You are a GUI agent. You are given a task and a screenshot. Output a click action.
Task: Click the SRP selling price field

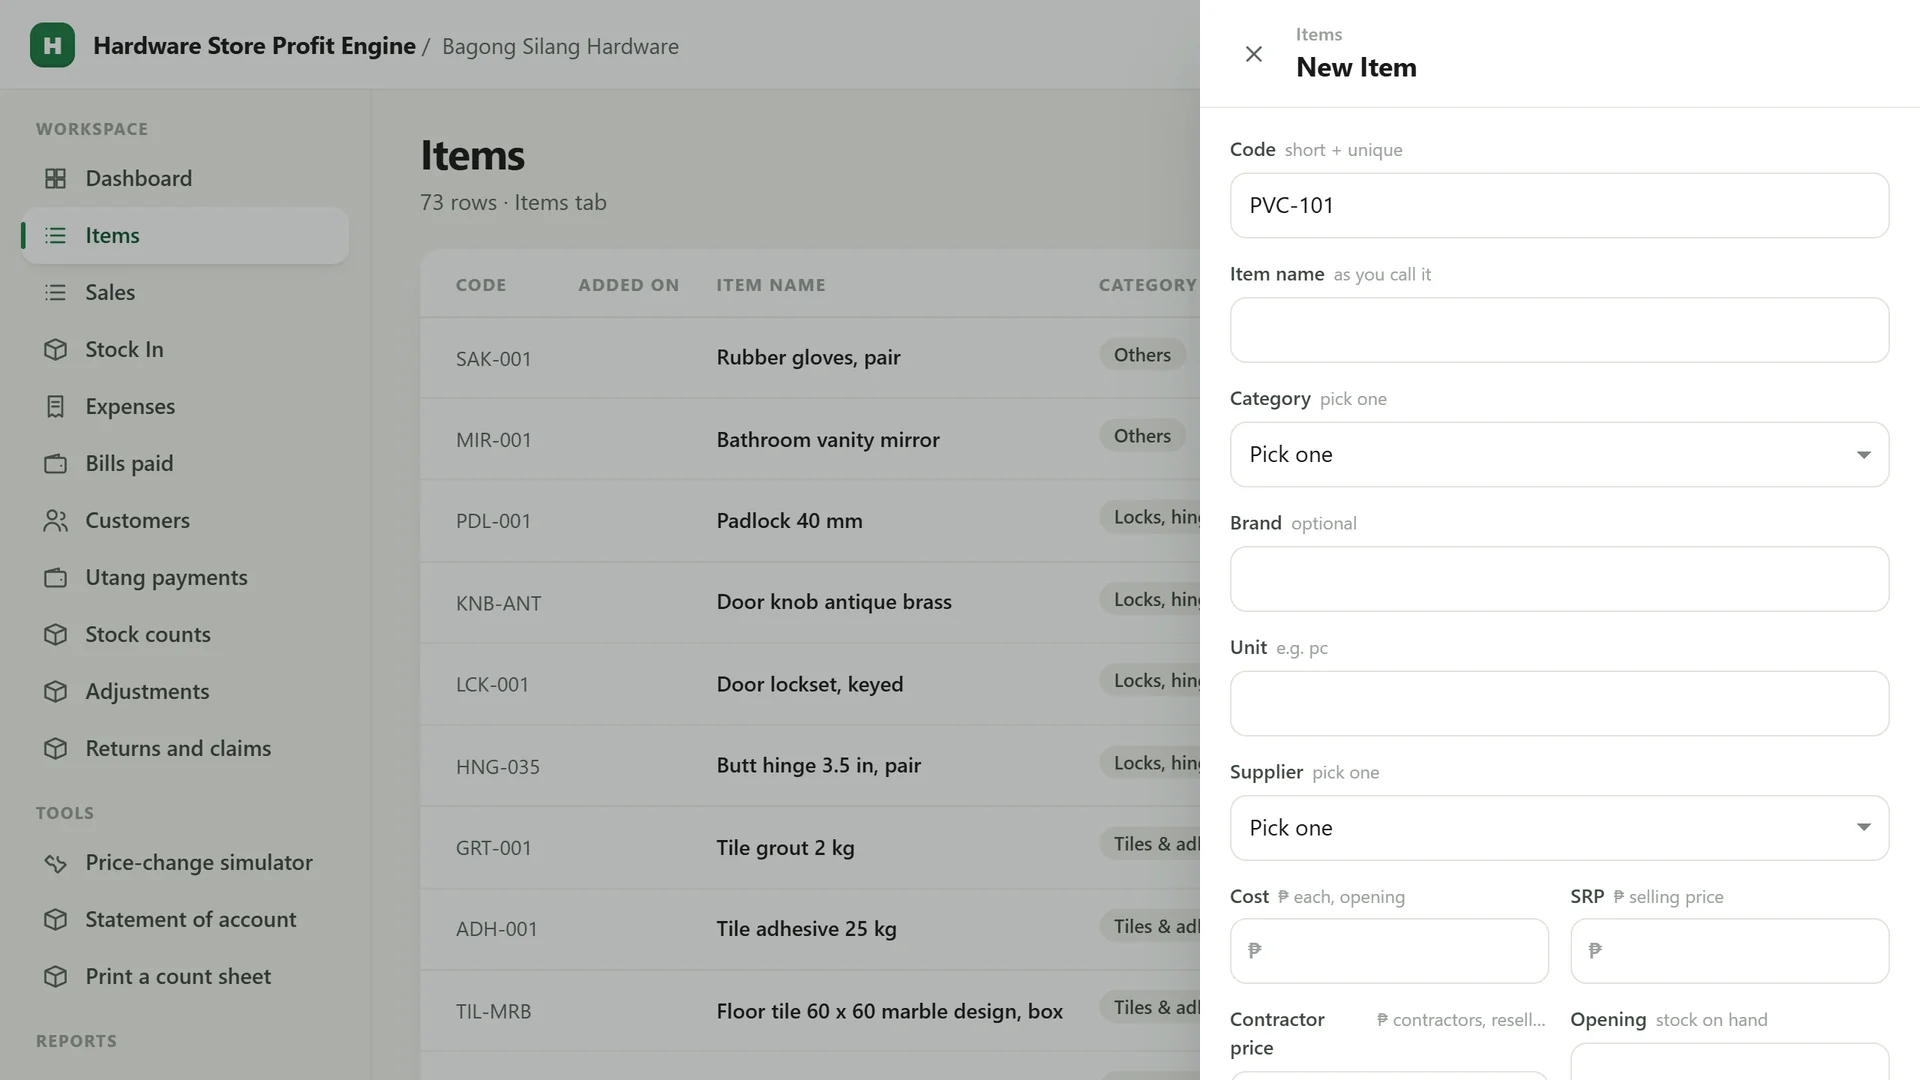pyautogui.click(x=1729, y=951)
